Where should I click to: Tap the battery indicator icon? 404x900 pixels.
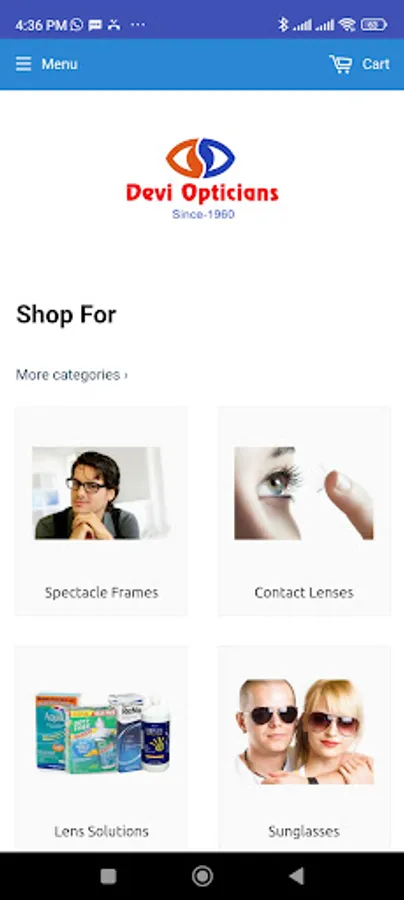[x=374, y=25]
